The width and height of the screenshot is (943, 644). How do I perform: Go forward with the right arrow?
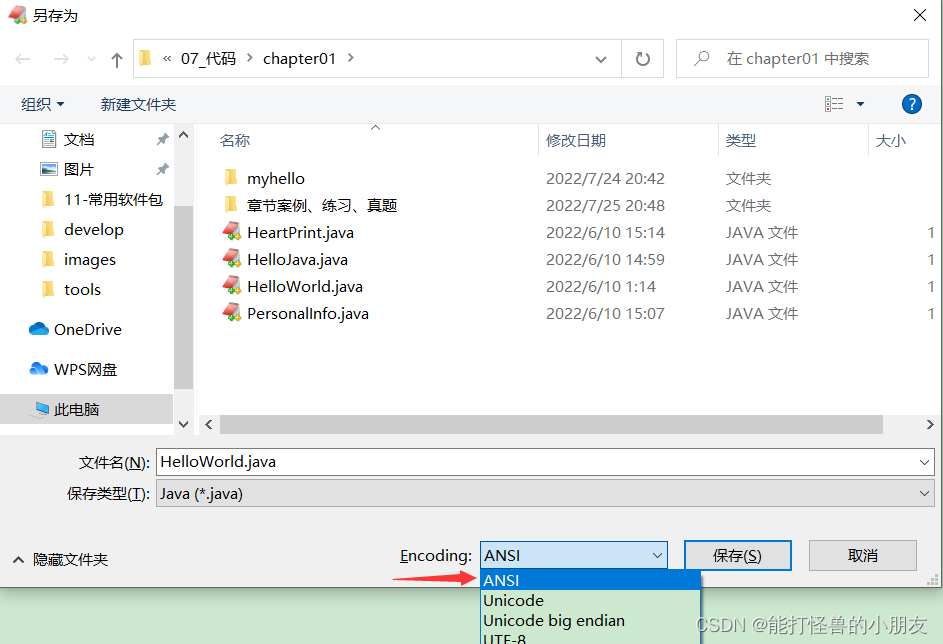61,59
